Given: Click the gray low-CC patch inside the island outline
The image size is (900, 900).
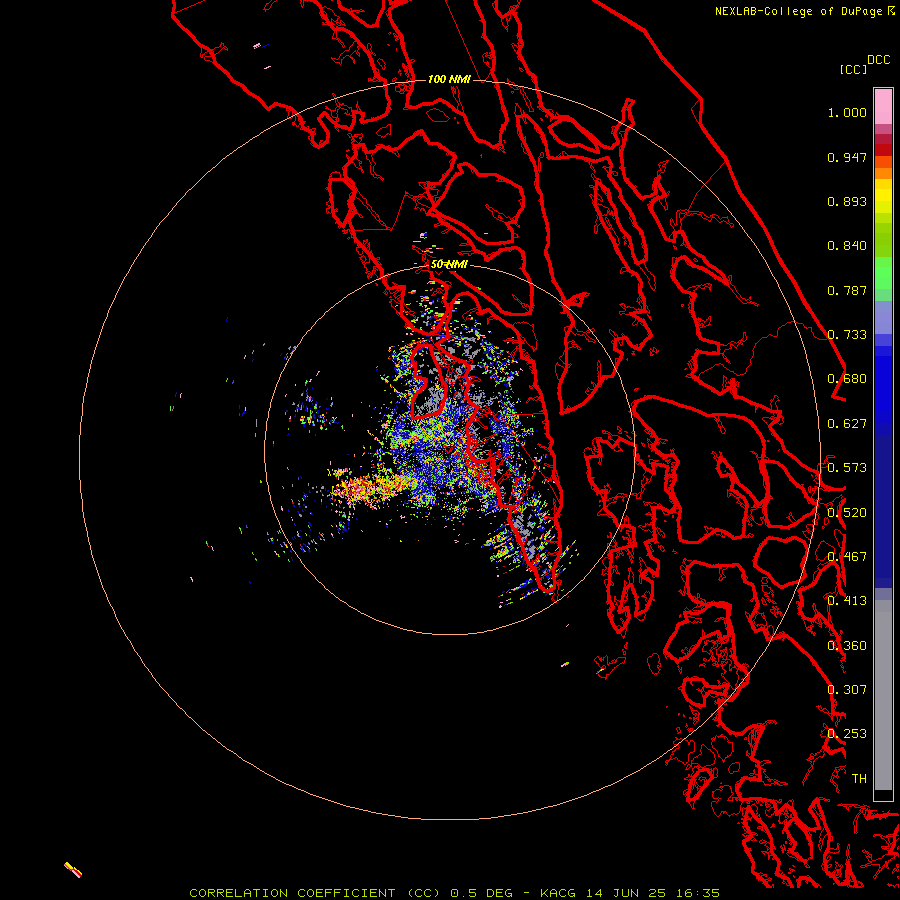Looking at the screenshot, I should click(430, 402).
